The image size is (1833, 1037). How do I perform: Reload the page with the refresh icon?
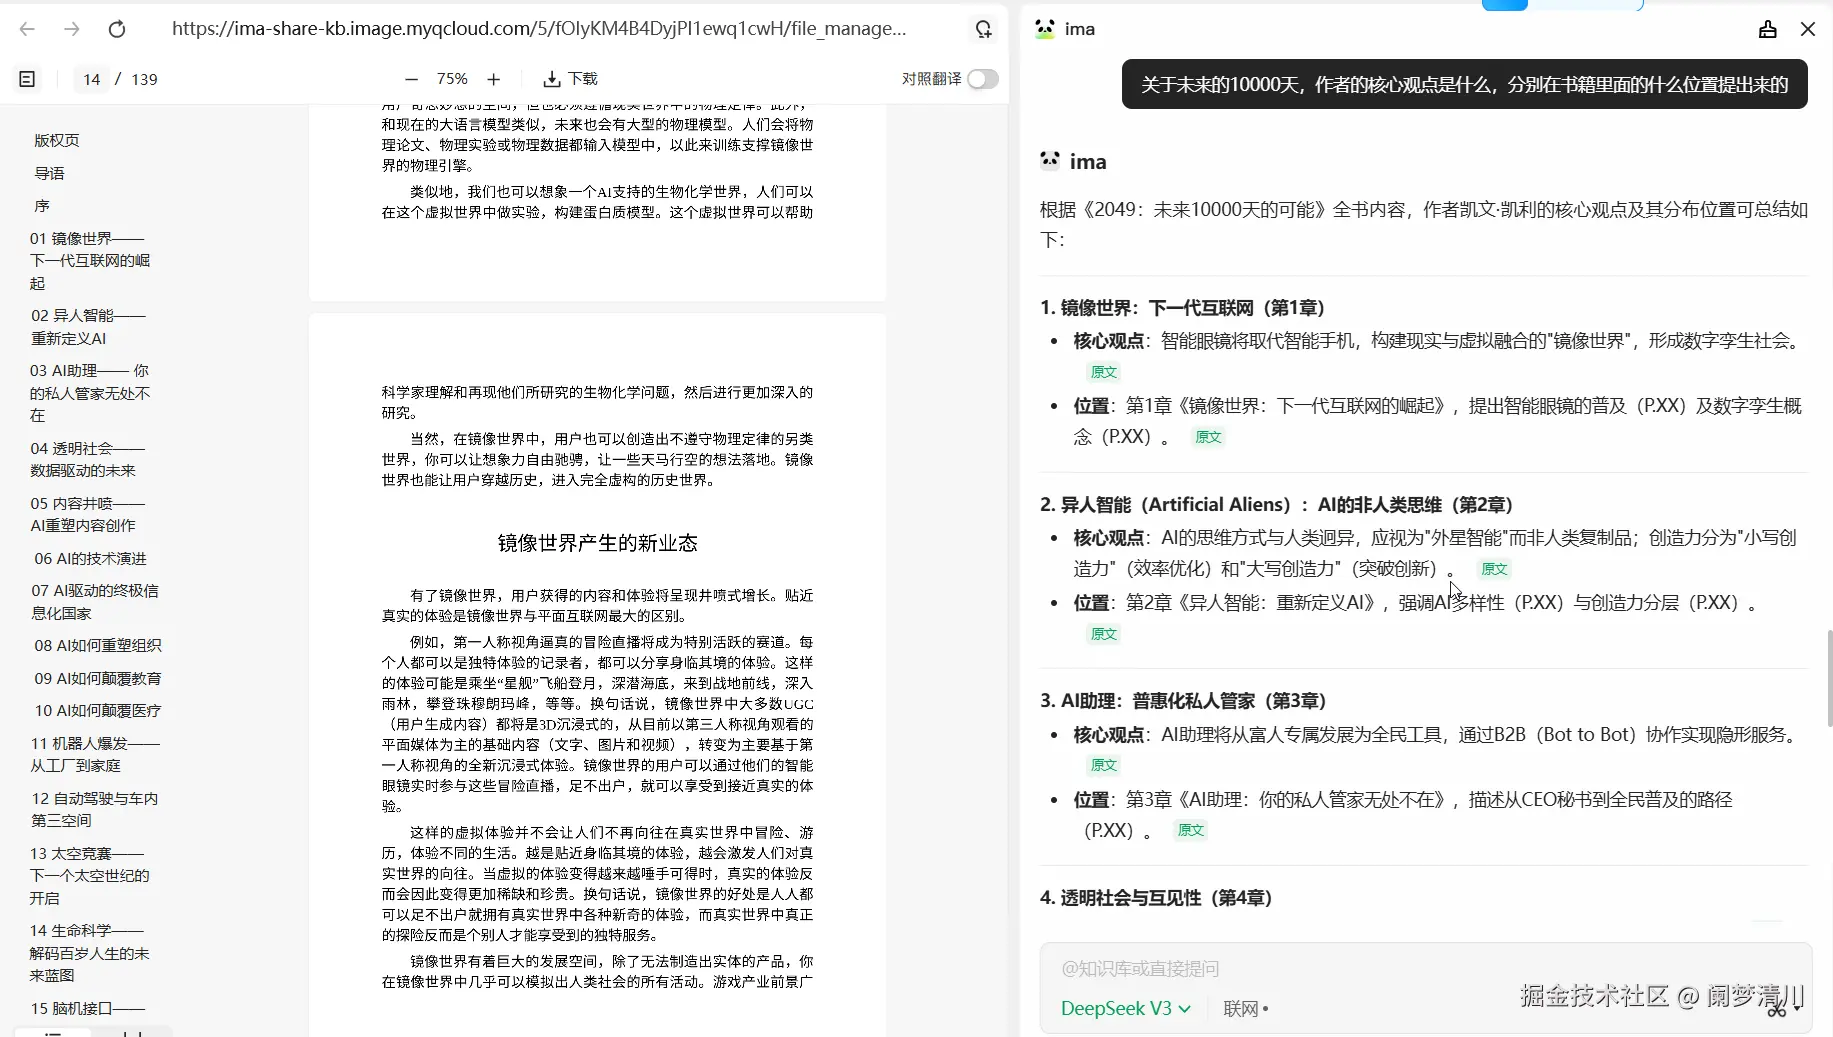pos(117,29)
